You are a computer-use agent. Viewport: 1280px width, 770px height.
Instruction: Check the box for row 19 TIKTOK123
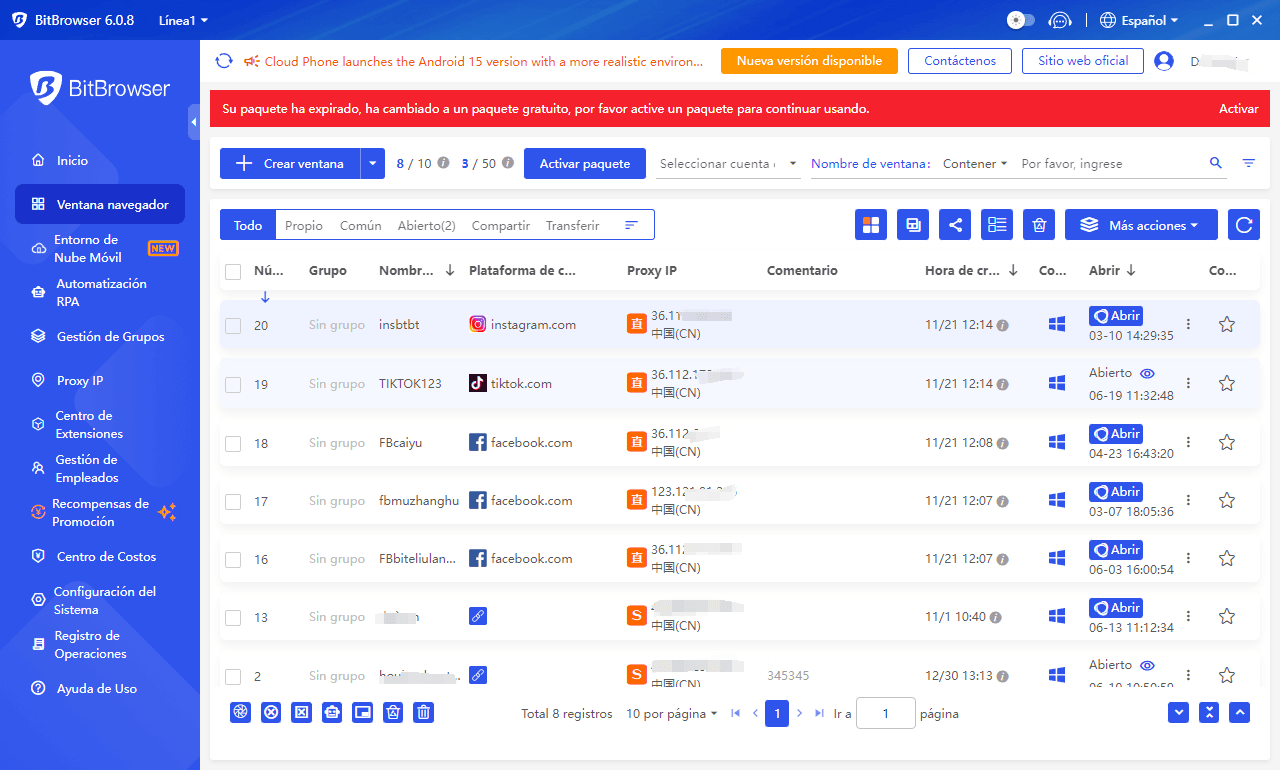(x=233, y=384)
